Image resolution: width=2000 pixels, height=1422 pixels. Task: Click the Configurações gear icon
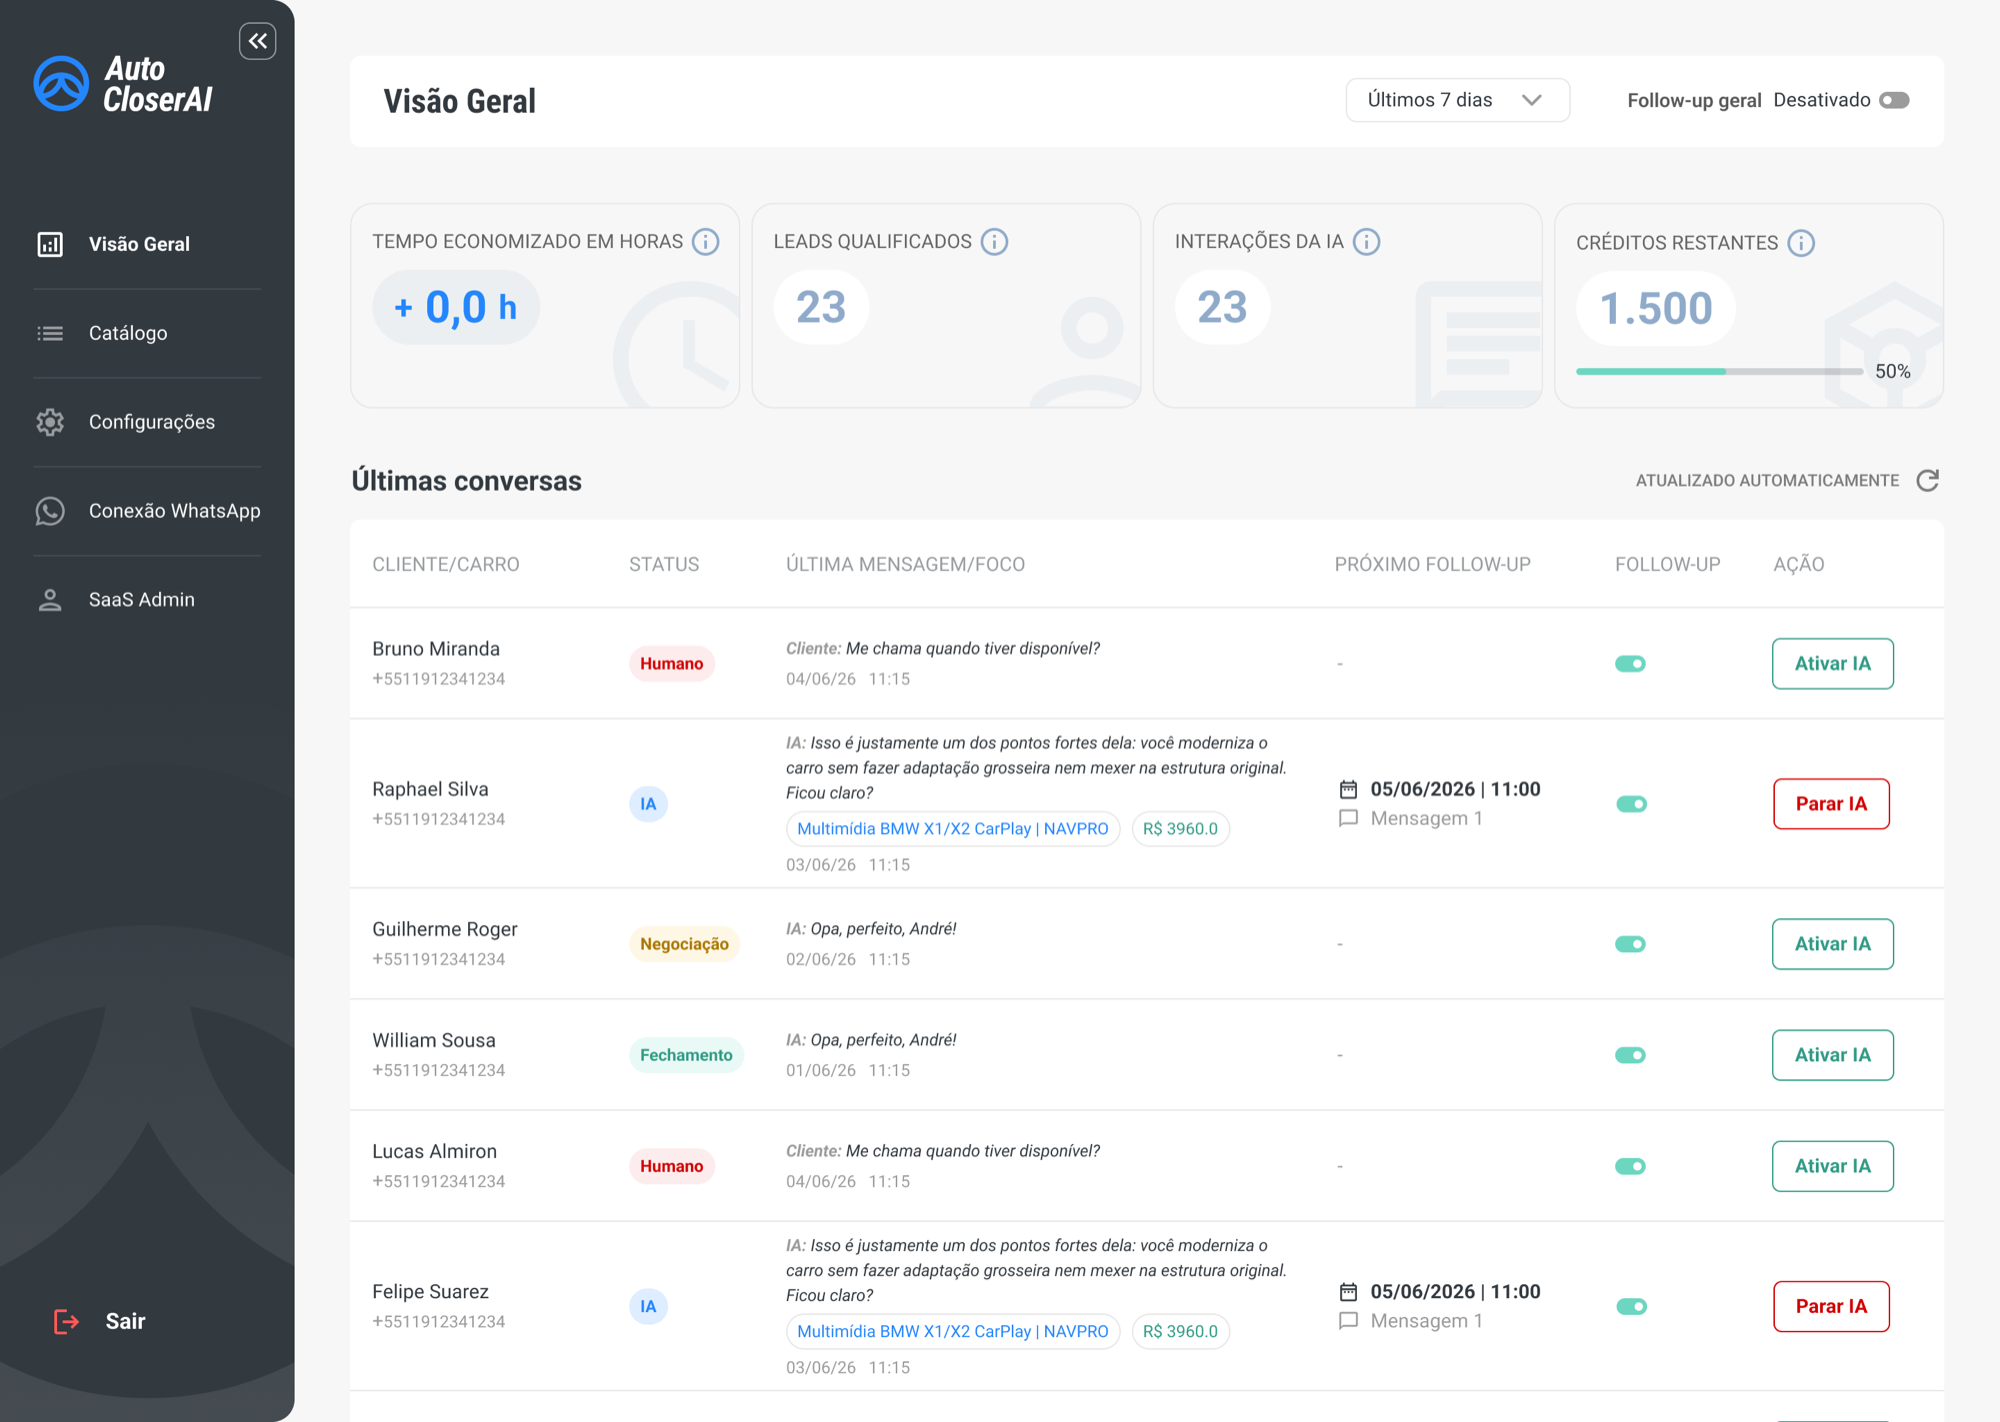pos(50,422)
